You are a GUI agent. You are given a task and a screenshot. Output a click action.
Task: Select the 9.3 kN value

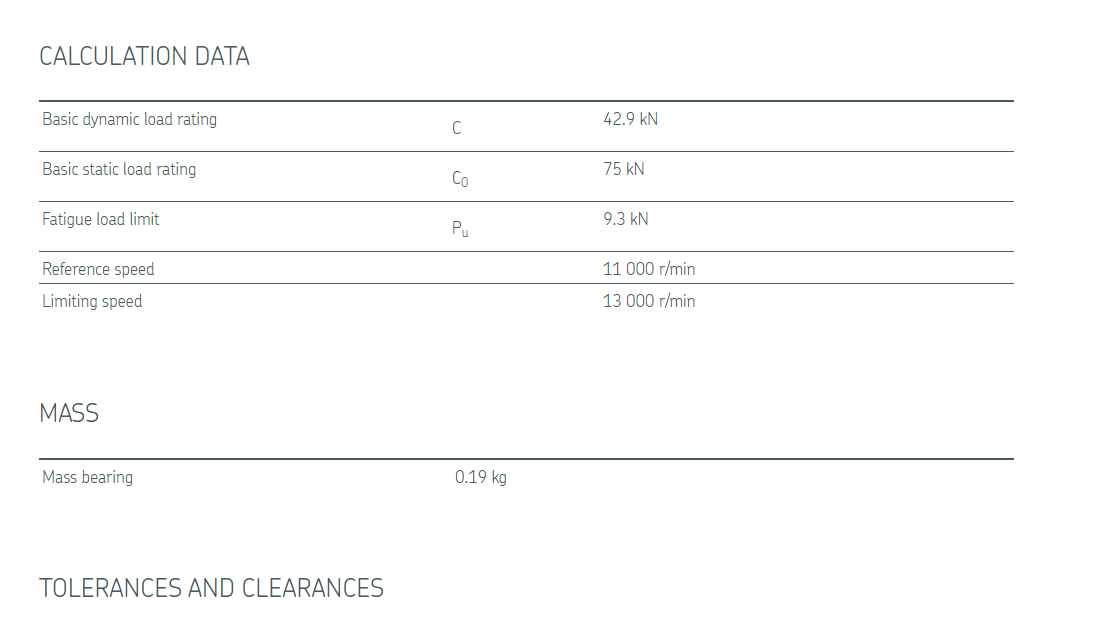625,219
